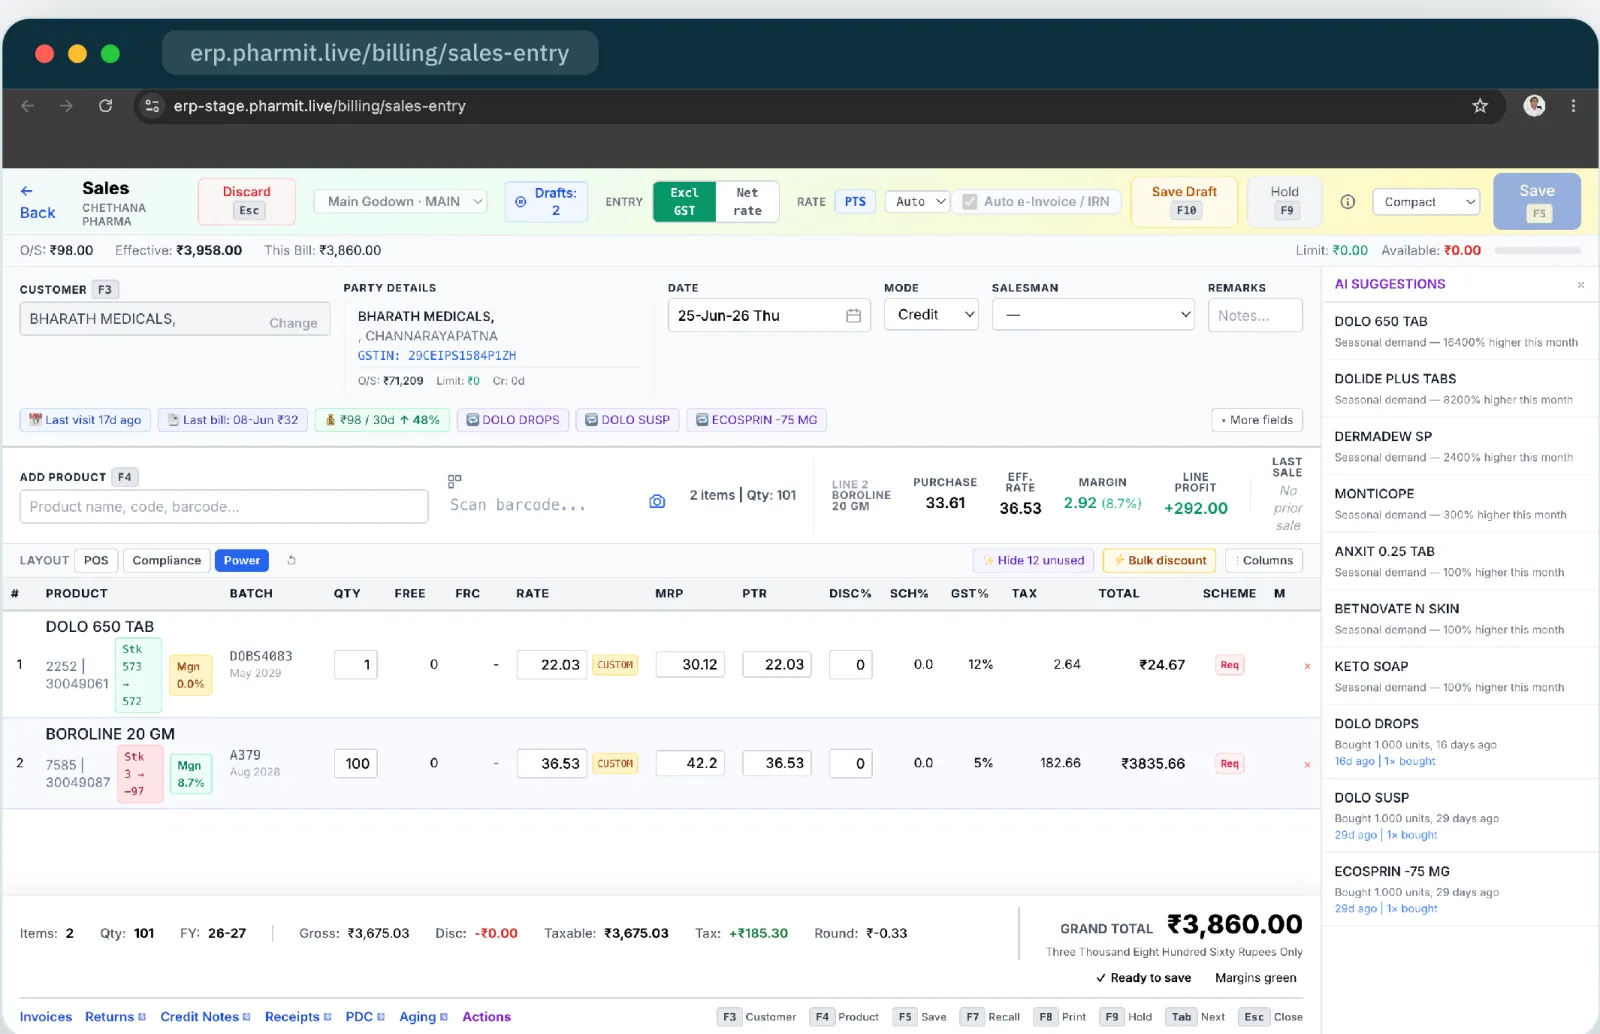Open the info icon beside Hold

pyautogui.click(x=1347, y=201)
